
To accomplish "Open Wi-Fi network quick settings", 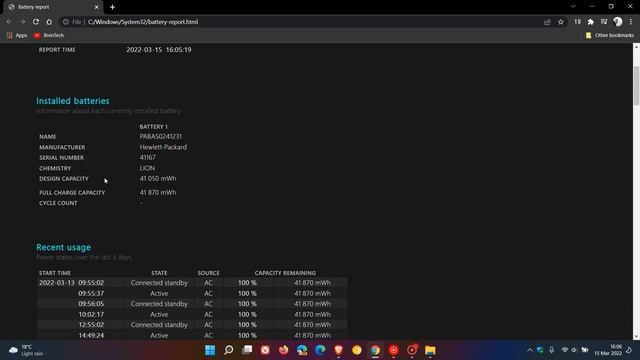I will pos(565,350).
